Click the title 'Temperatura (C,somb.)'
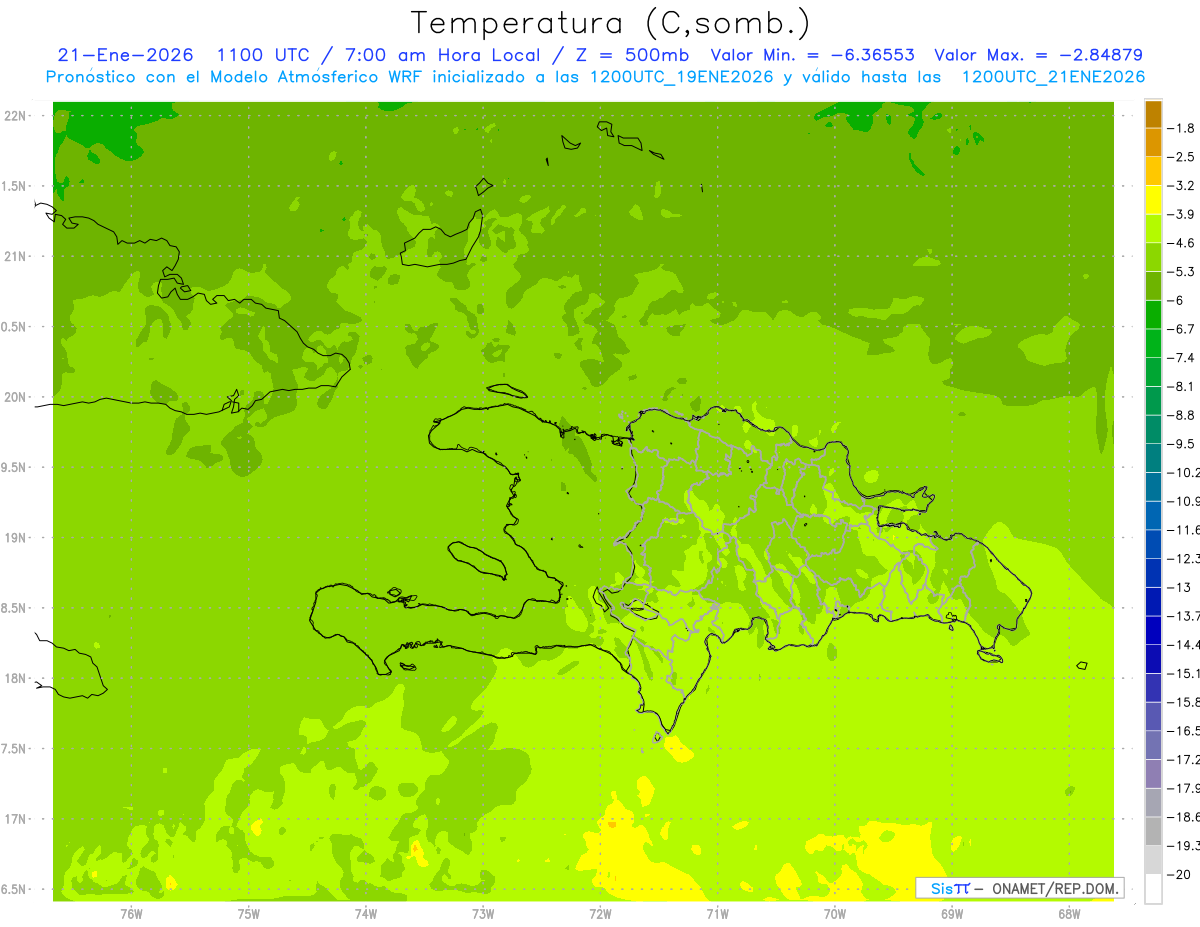1200x927 pixels. click(612, 23)
